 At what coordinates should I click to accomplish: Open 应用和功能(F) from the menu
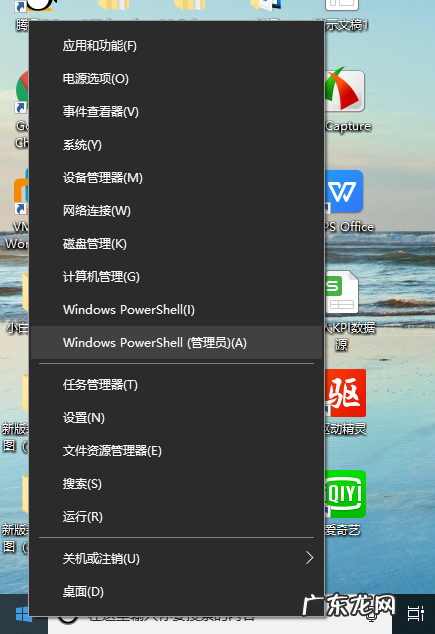click(x=177, y=46)
